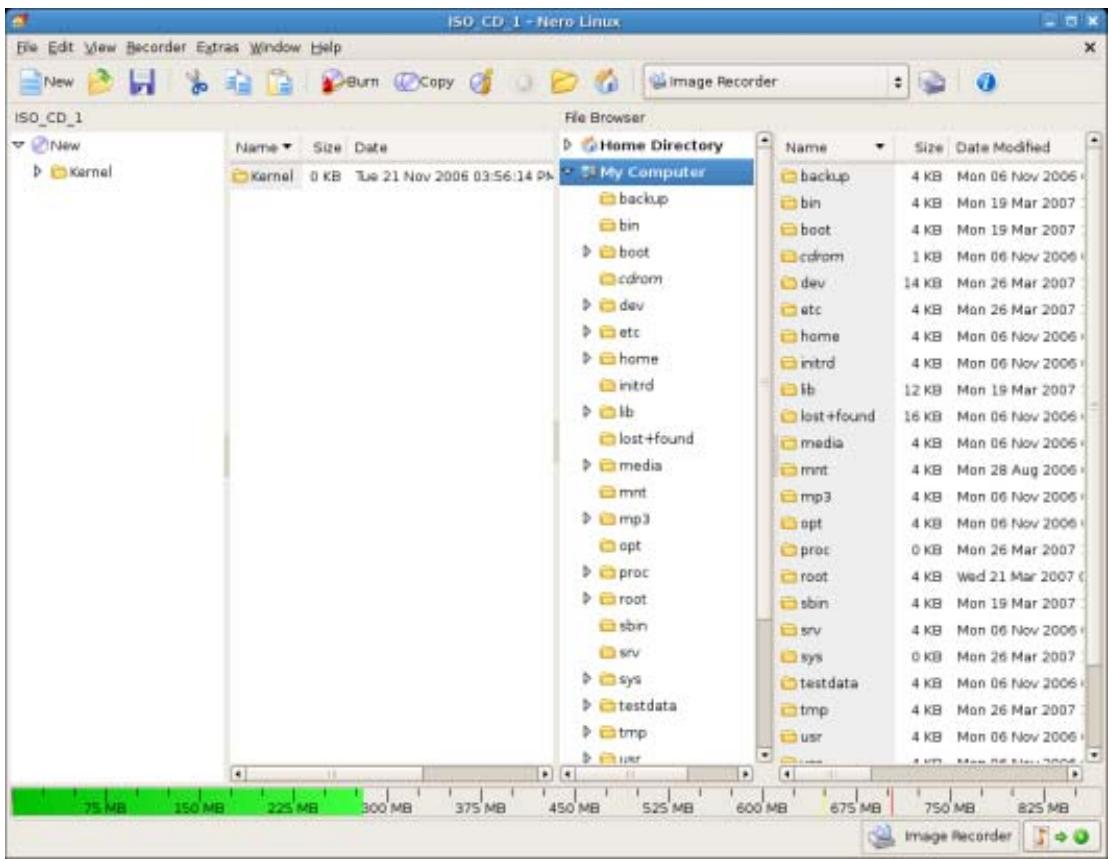Expand the boot folder in tree

[586, 251]
